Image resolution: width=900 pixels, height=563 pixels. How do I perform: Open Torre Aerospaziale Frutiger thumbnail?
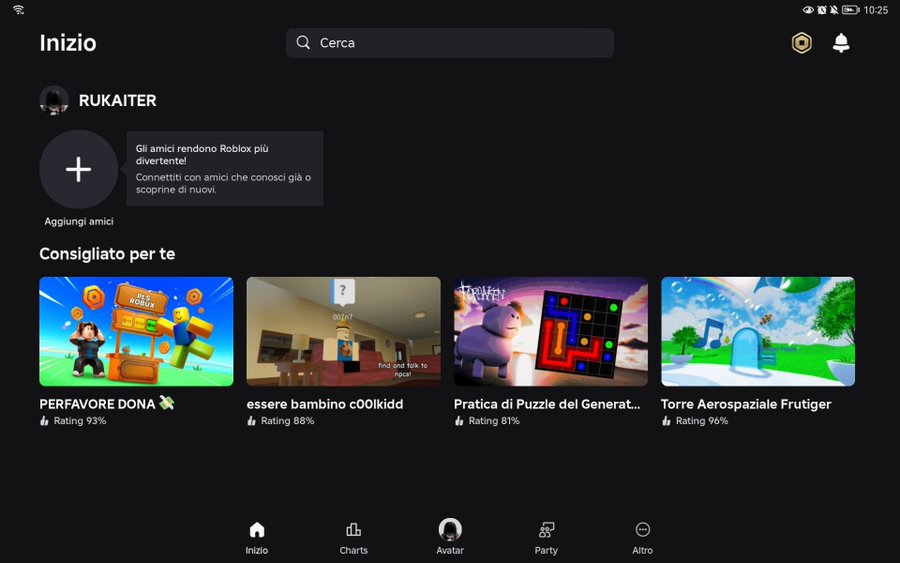coord(758,332)
